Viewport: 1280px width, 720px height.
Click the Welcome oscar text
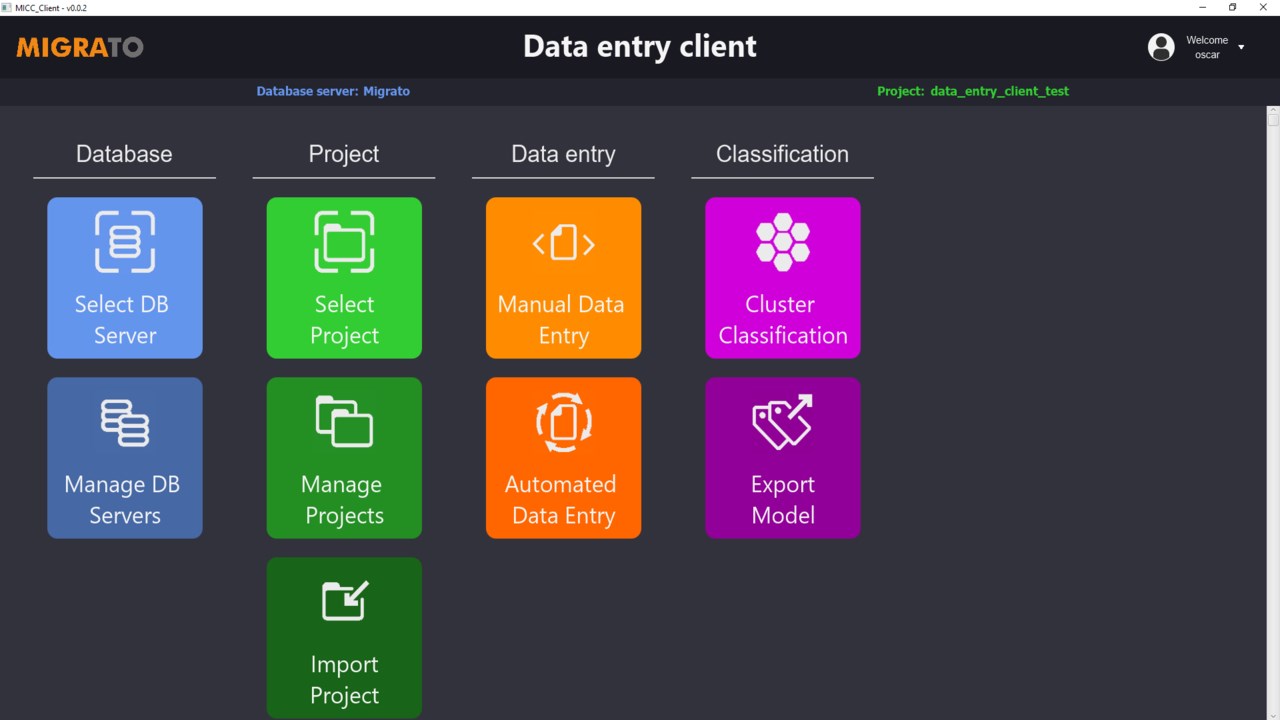[x=1207, y=47]
